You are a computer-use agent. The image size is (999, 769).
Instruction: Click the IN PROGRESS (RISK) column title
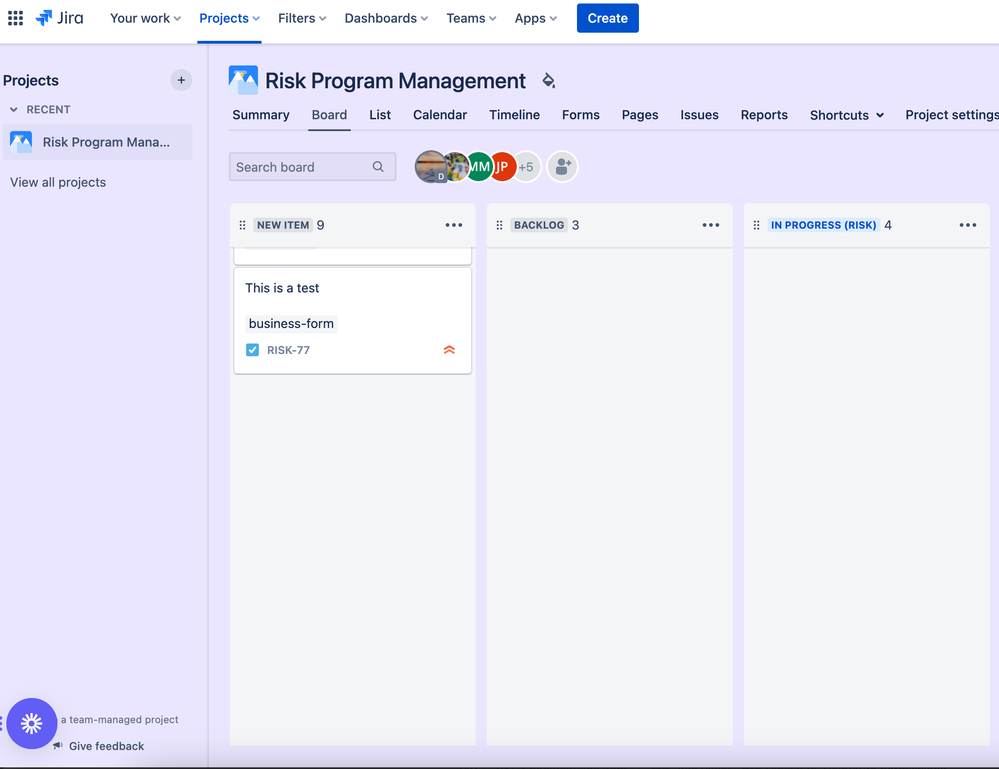[823, 225]
